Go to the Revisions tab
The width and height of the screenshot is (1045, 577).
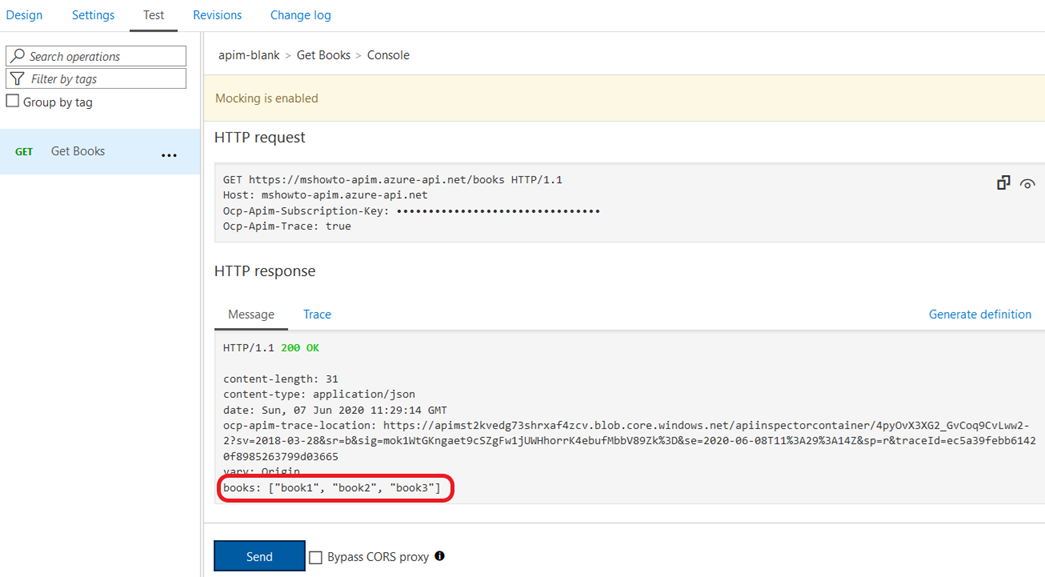(x=217, y=15)
